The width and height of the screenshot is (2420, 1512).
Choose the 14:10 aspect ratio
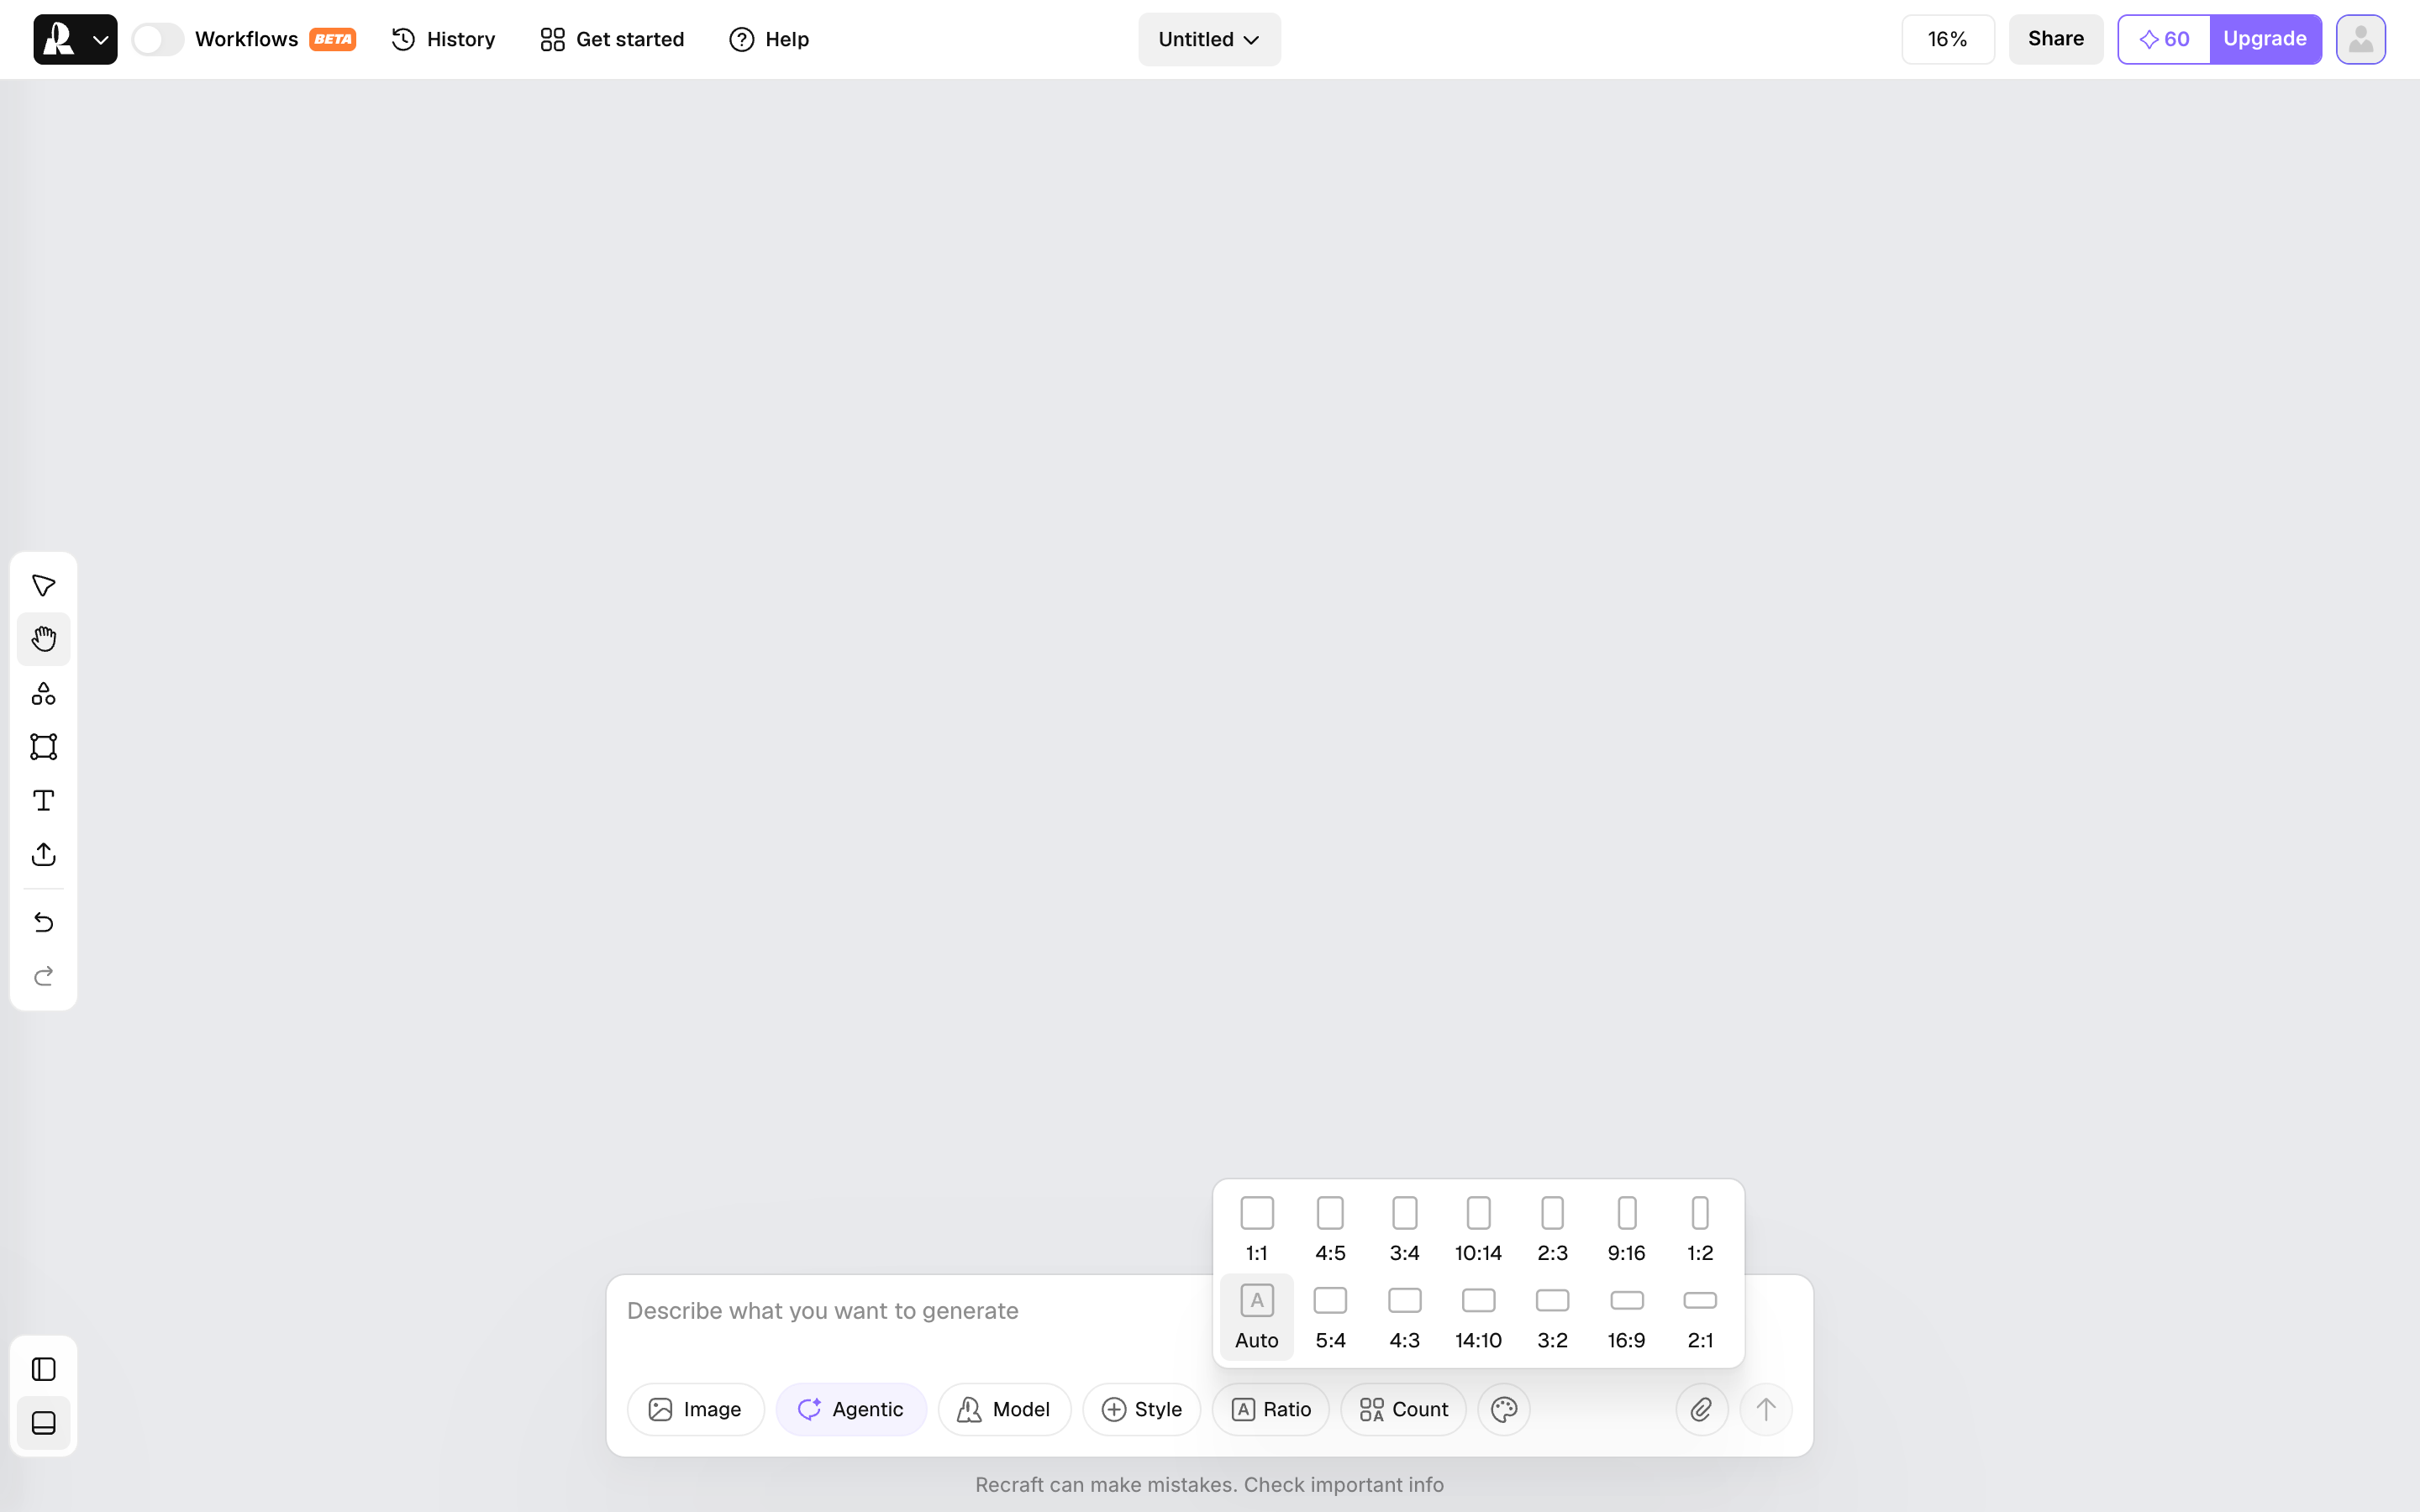pos(1478,1316)
